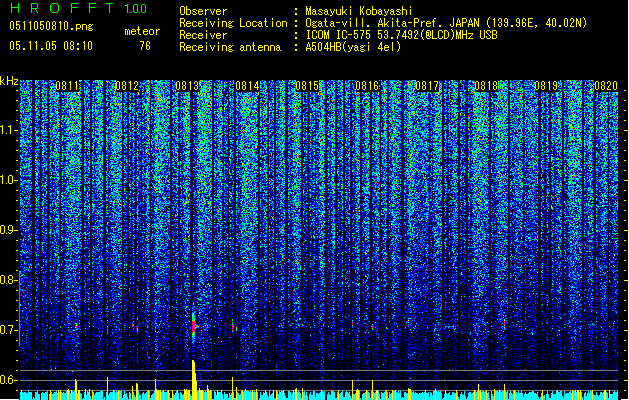The height and width of the screenshot is (400, 629).
Task: Click the 0815 time marker
Action: [x=307, y=86]
